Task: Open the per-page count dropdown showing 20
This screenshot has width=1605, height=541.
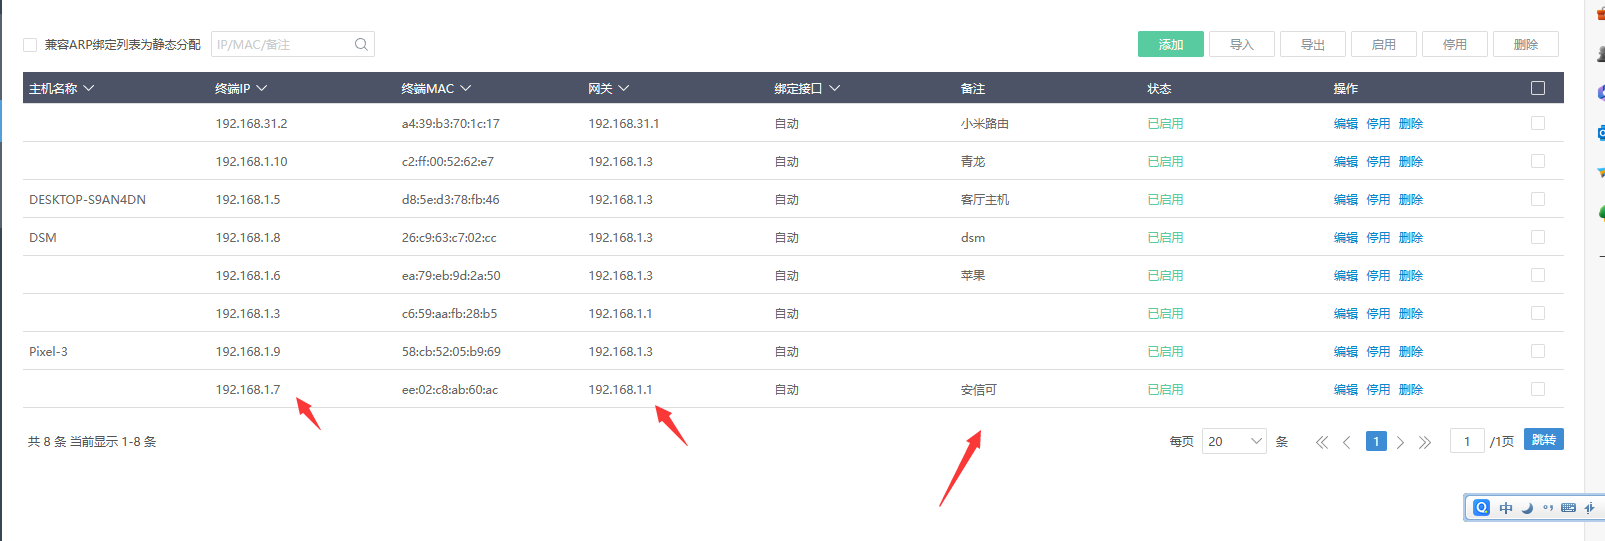Action: click(x=1234, y=441)
